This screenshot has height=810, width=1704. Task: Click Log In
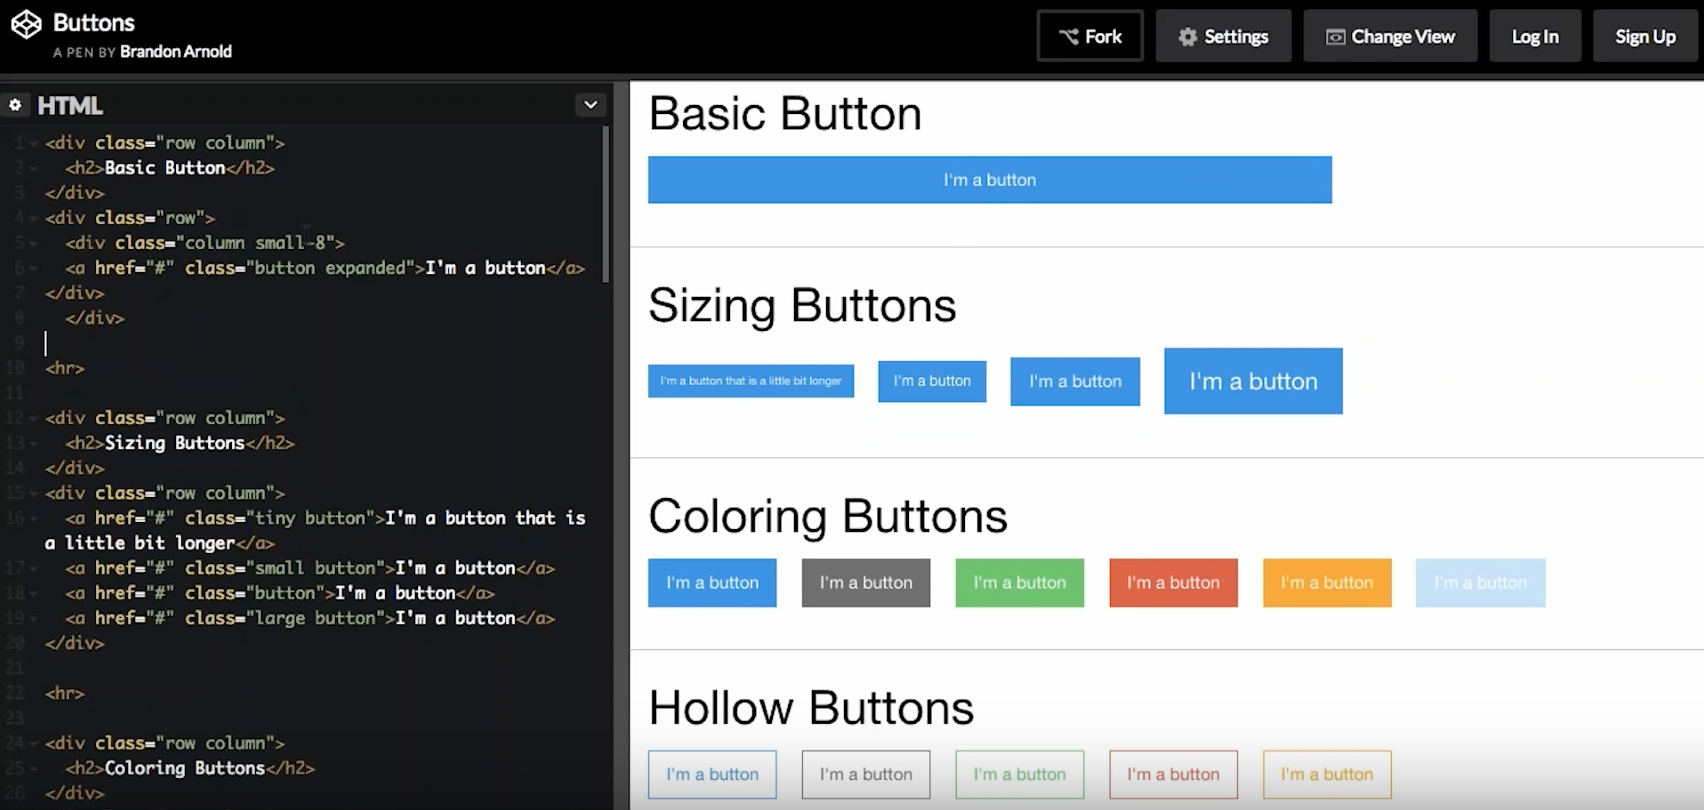[x=1534, y=37]
